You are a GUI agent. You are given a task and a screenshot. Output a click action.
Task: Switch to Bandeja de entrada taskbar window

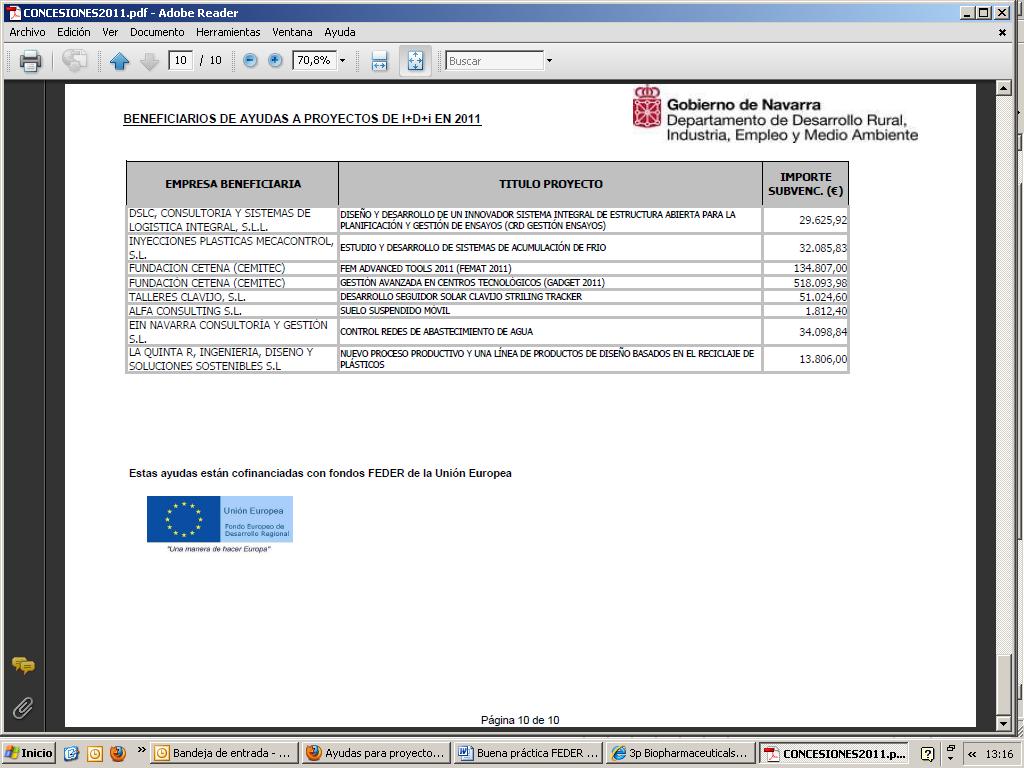tap(224, 753)
